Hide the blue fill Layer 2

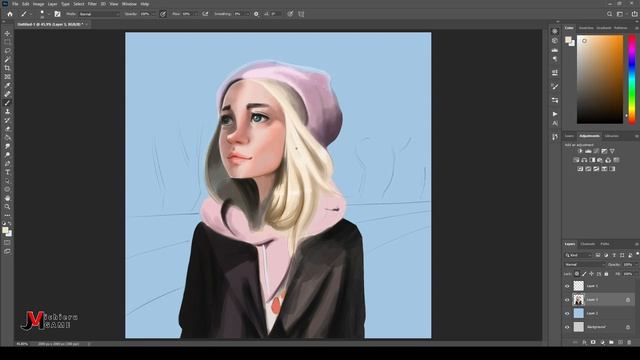567,313
